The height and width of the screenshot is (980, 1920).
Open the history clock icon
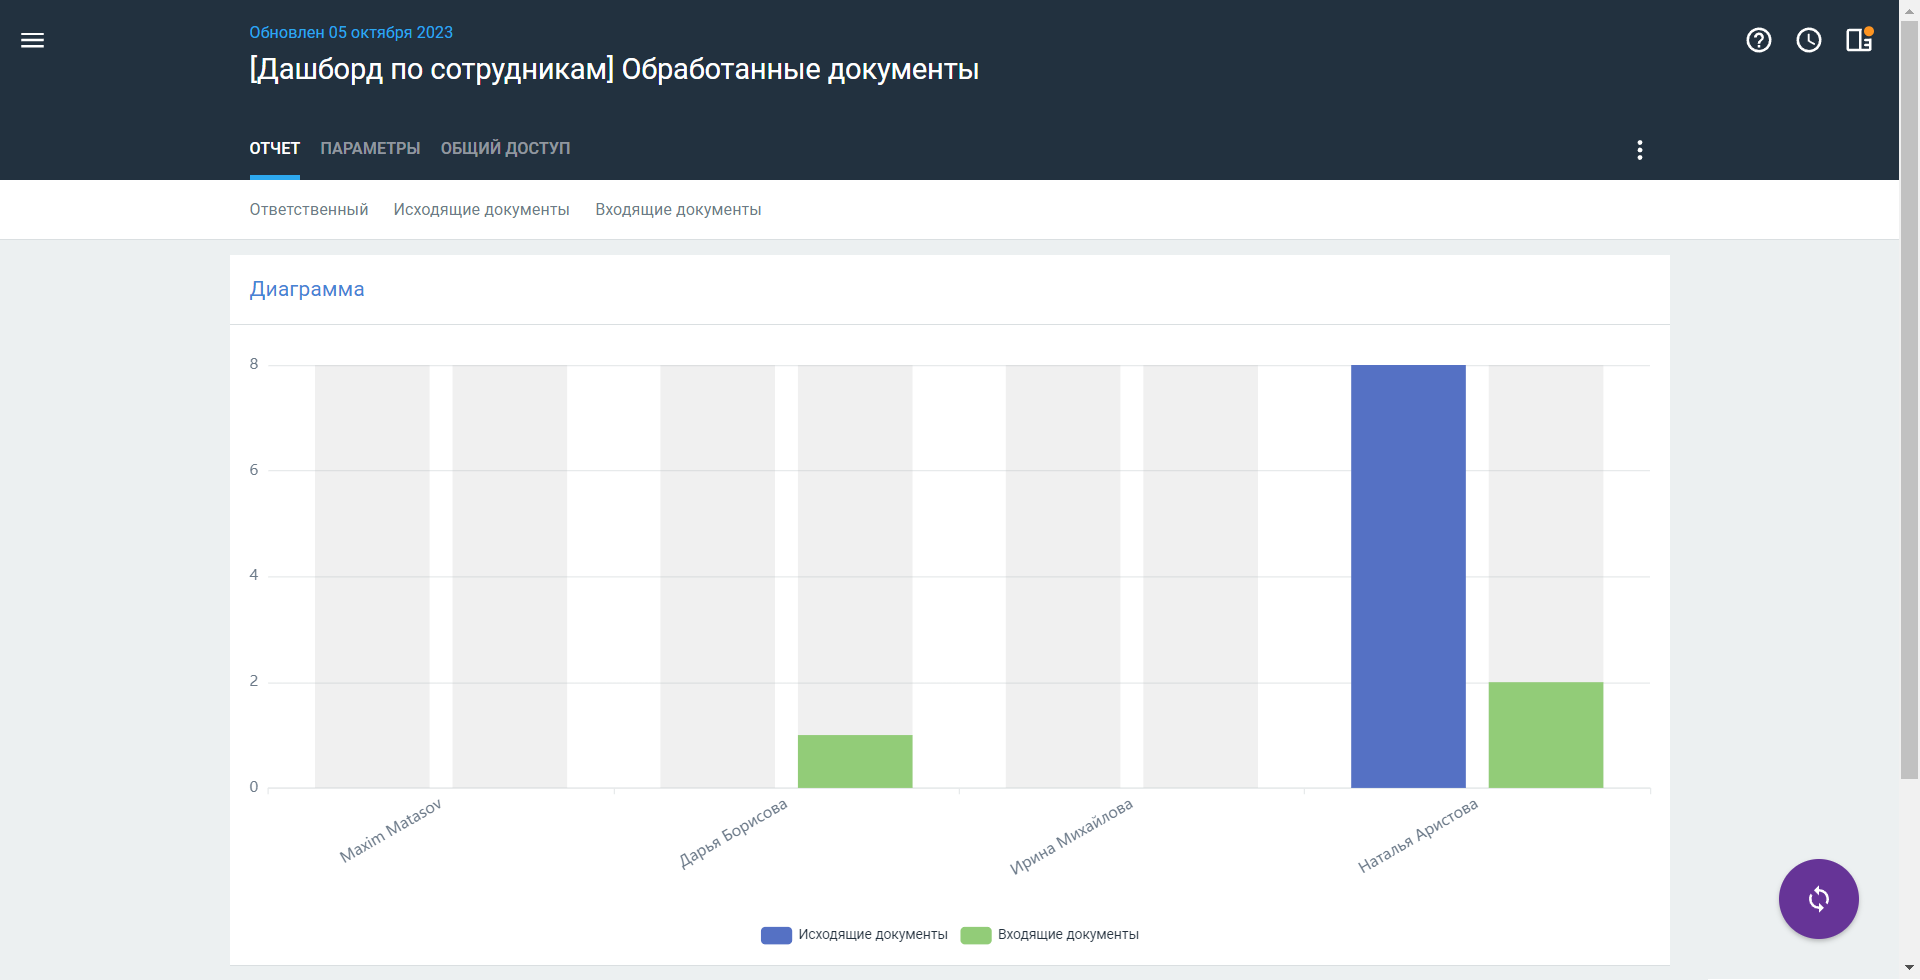1809,40
